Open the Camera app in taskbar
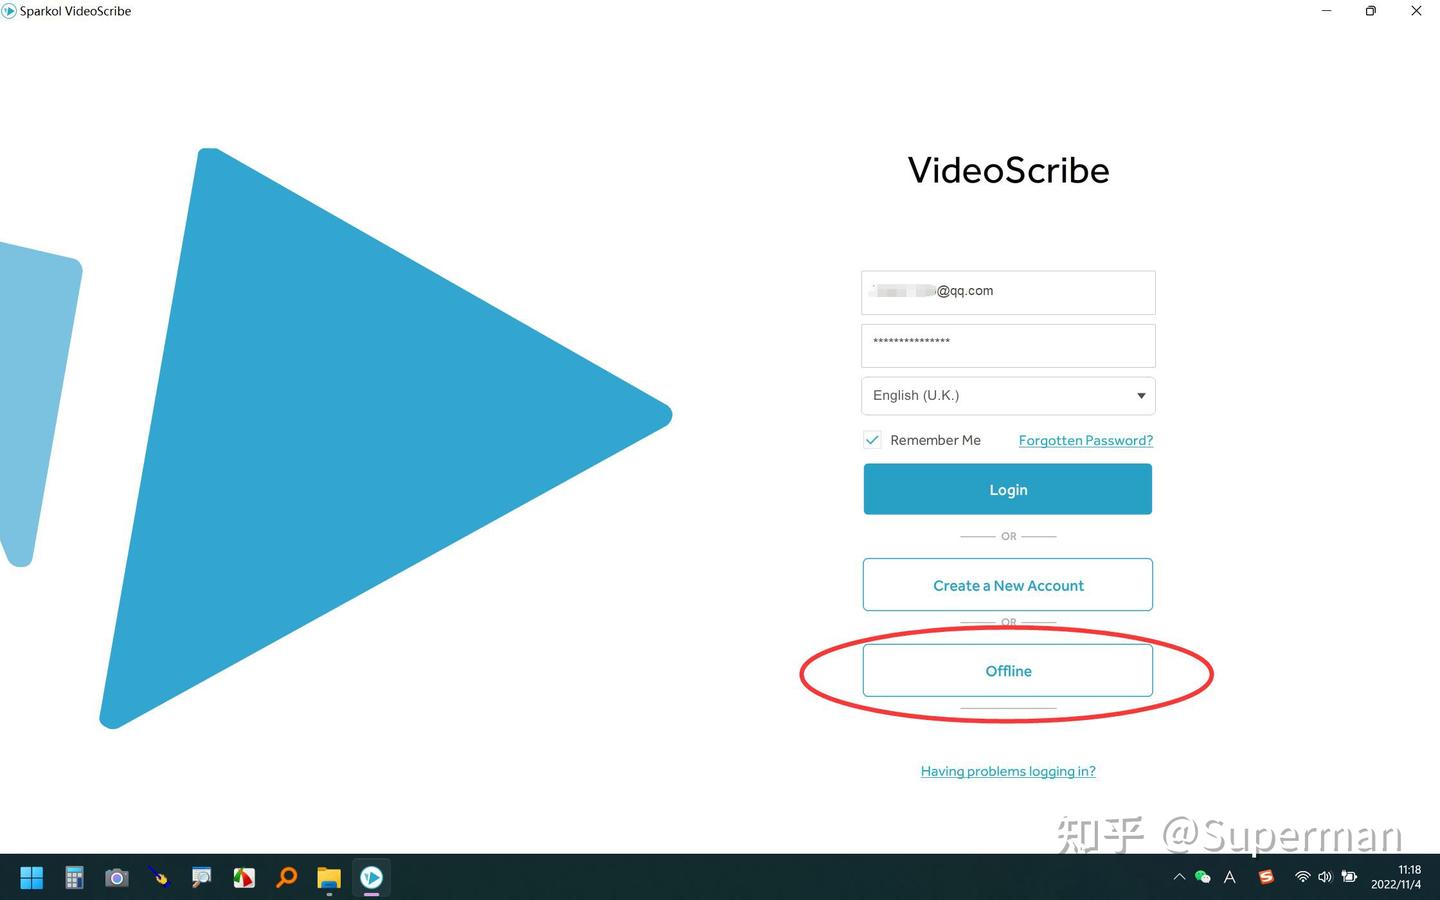The image size is (1440, 900). point(117,878)
